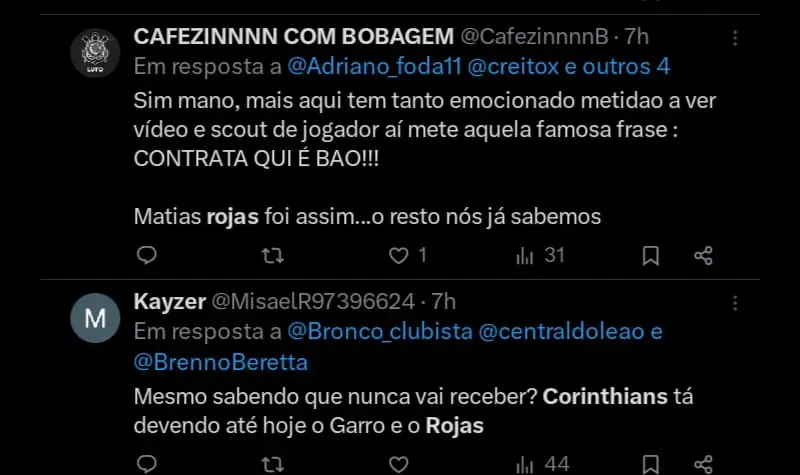Viewport: 800px width, 475px height.
Task: Like the tweet about Matias rojas
Action: point(399,255)
